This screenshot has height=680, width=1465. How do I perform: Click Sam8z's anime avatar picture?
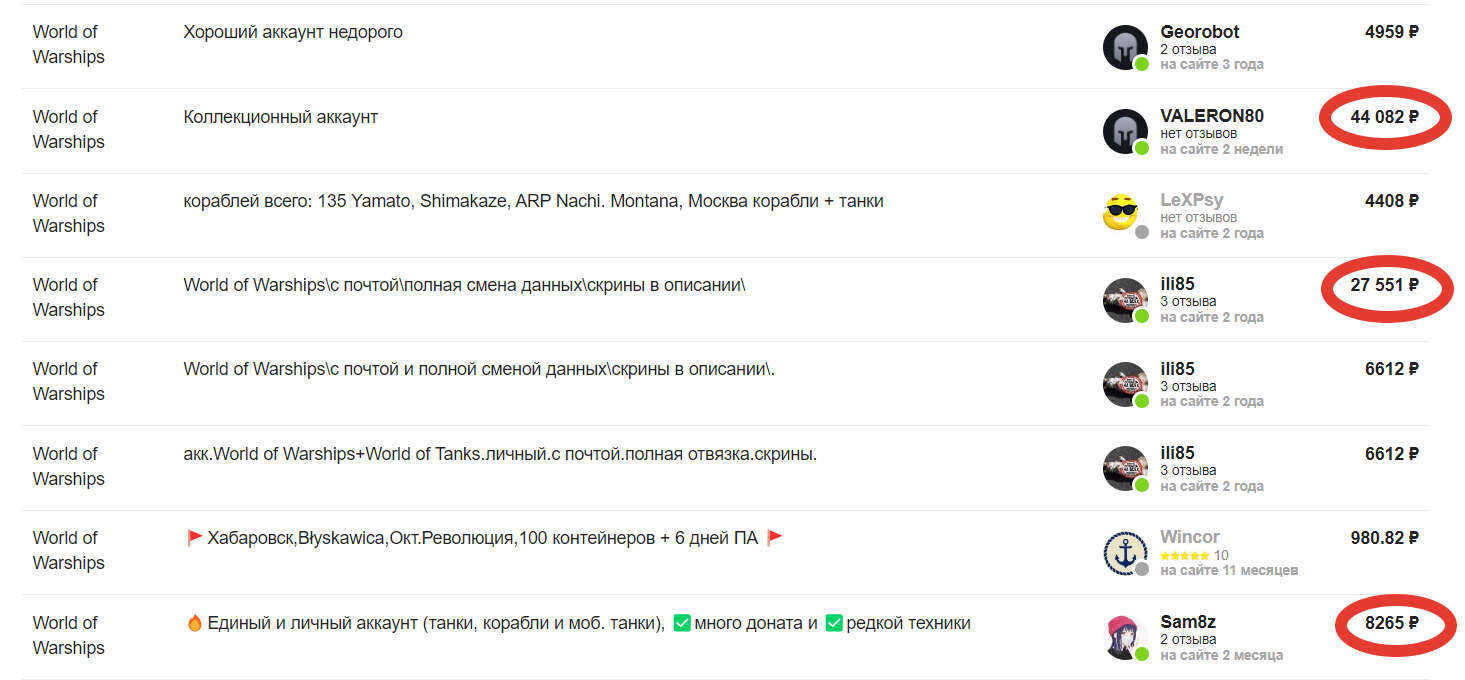[1124, 637]
